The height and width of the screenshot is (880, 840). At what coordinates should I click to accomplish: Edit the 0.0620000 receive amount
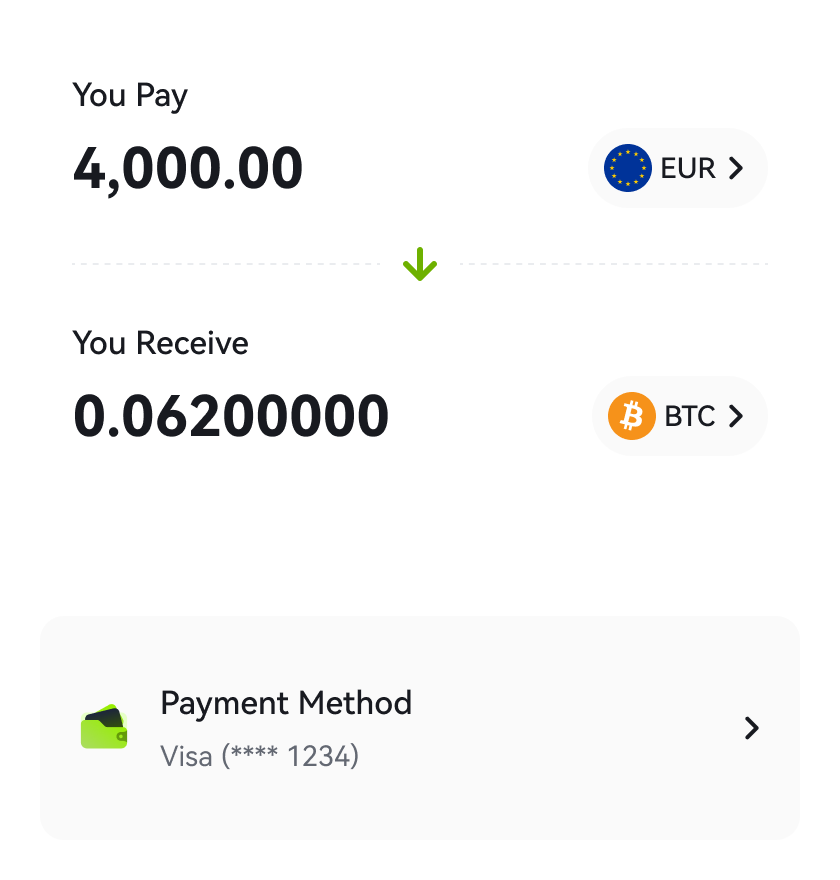point(231,416)
